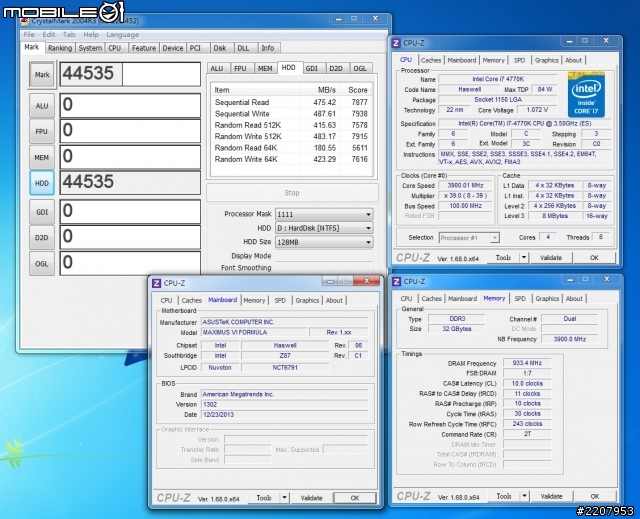Image resolution: width=640 pixels, height=519 pixels.
Task: Open SPD tab in CPU-Z Memory window
Action: pos(520,299)
